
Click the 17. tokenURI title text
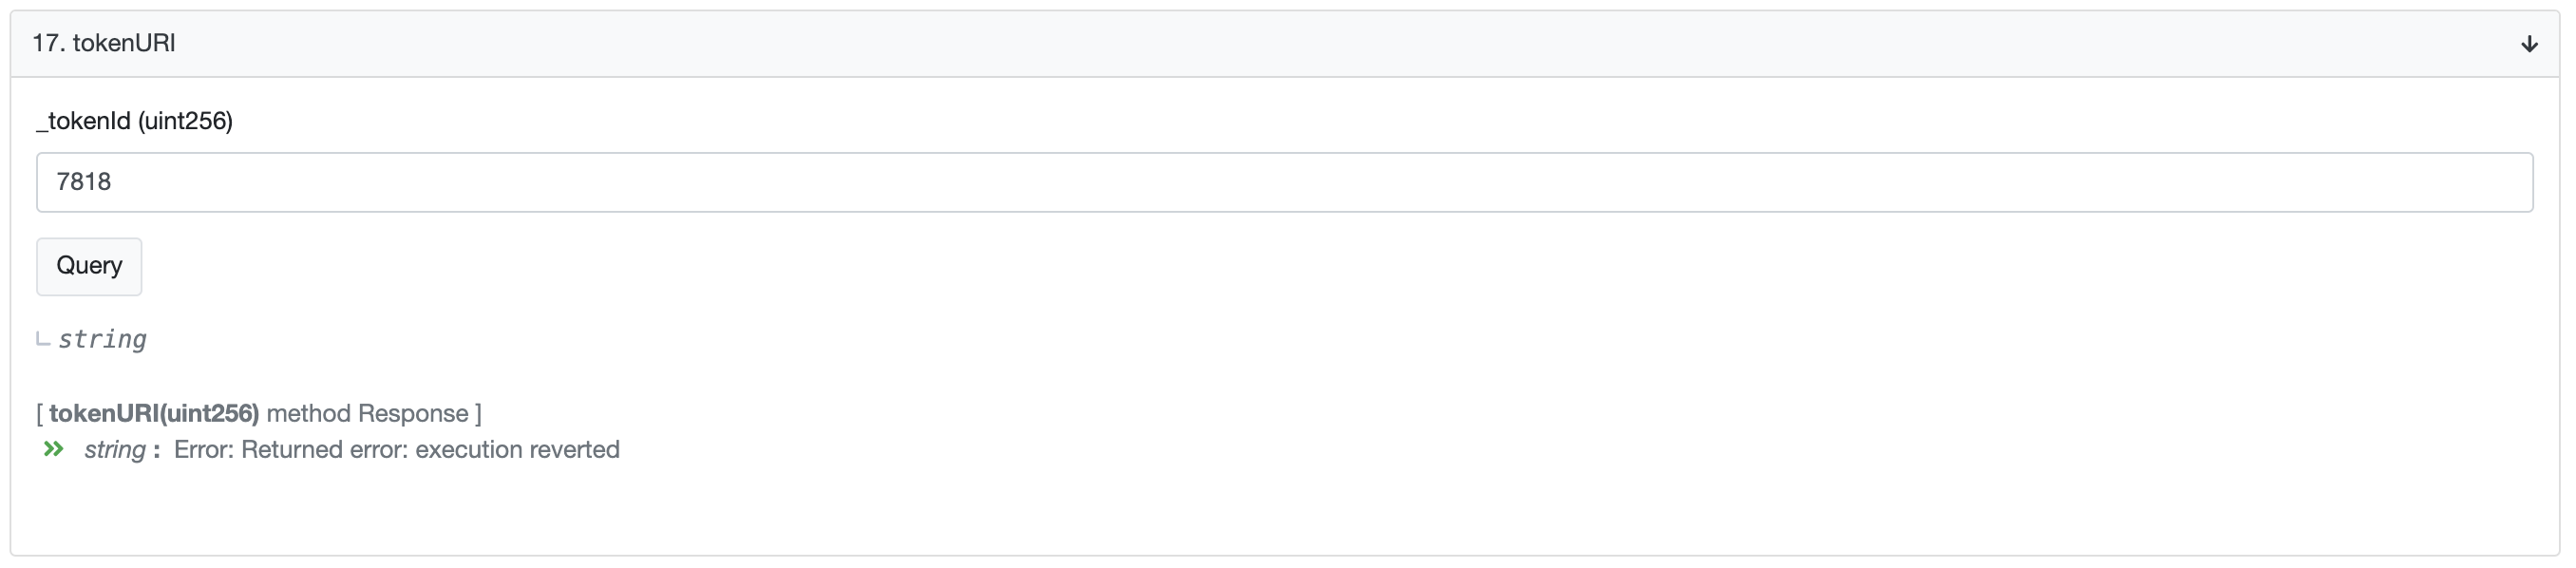pyautogui.click(x=102, y=43)
